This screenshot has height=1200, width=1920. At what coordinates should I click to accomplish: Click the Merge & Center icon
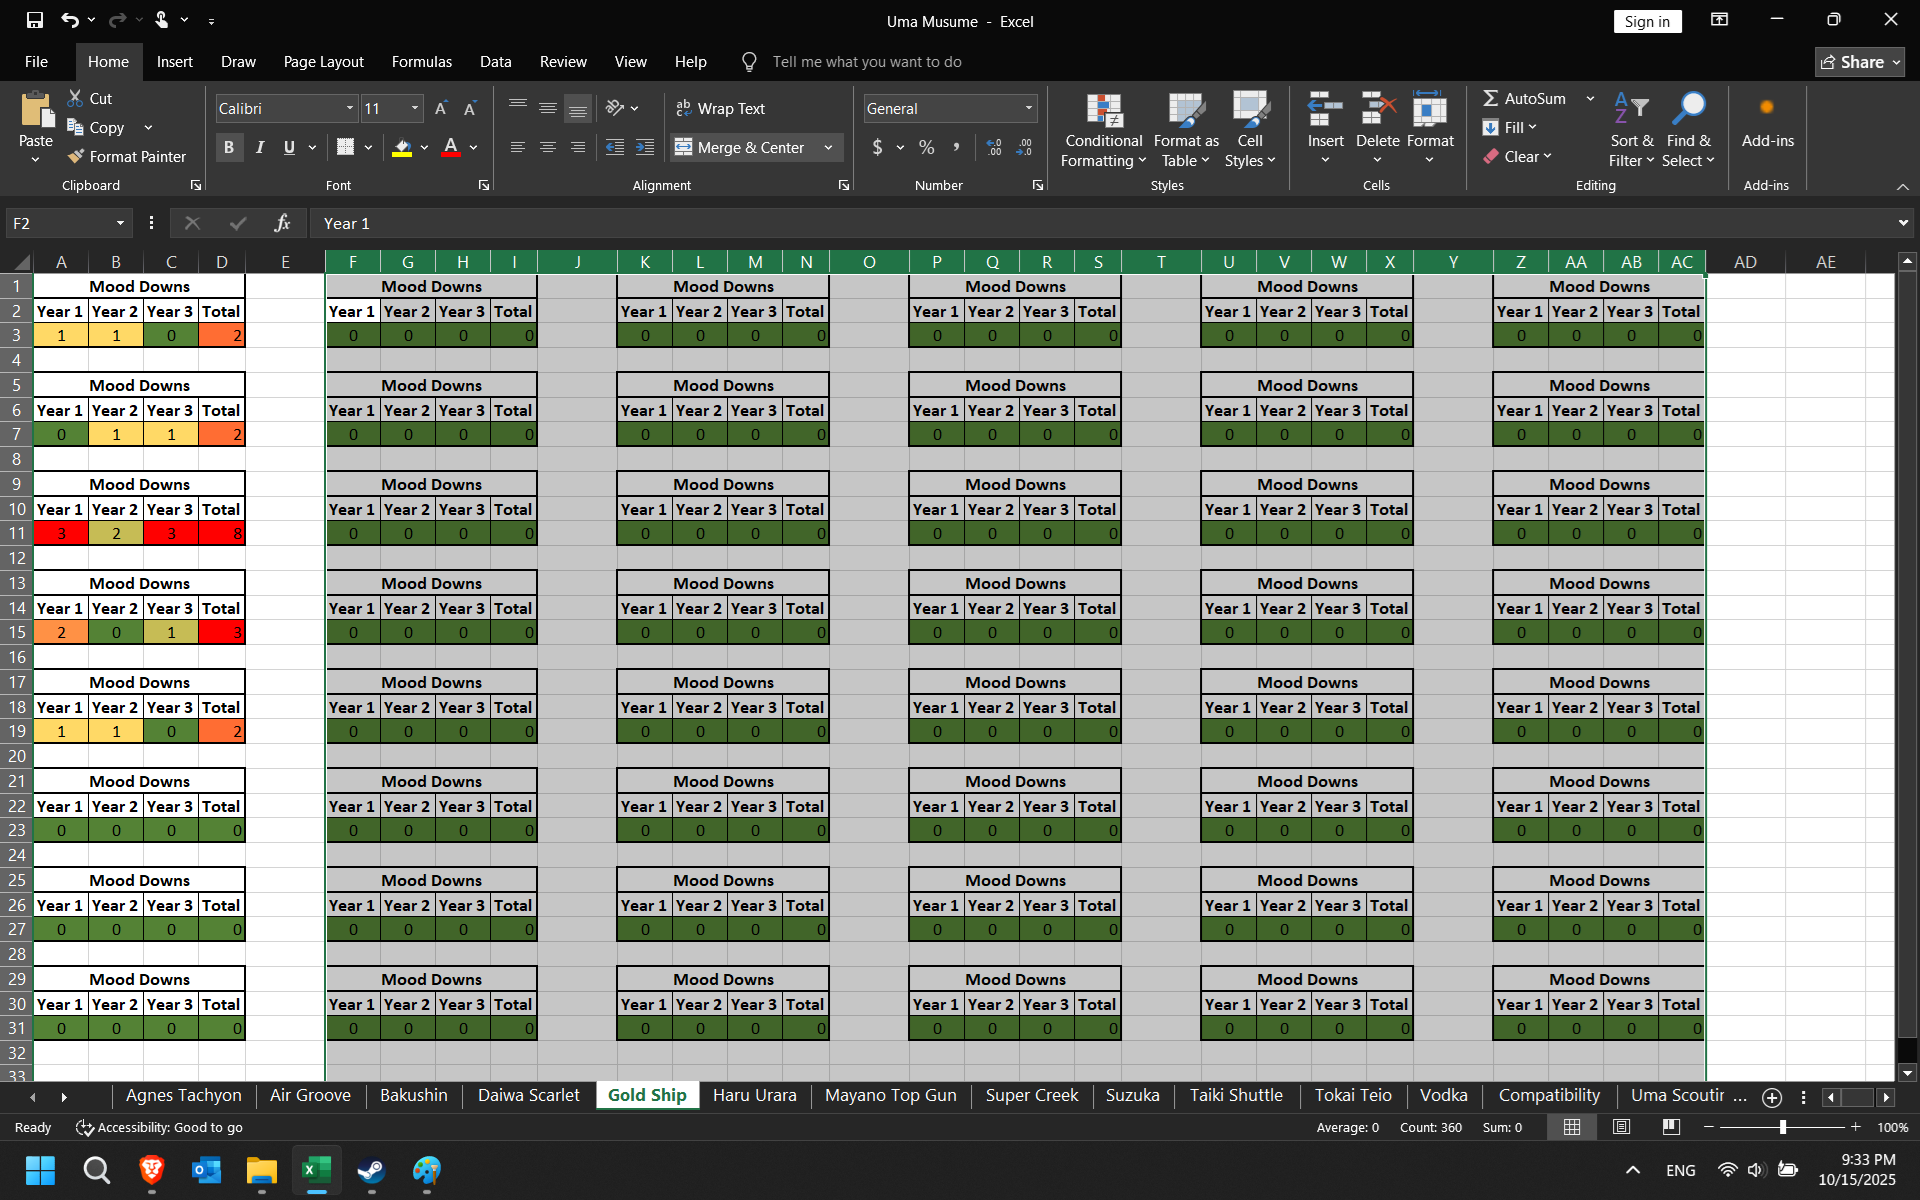click(683, 147)
